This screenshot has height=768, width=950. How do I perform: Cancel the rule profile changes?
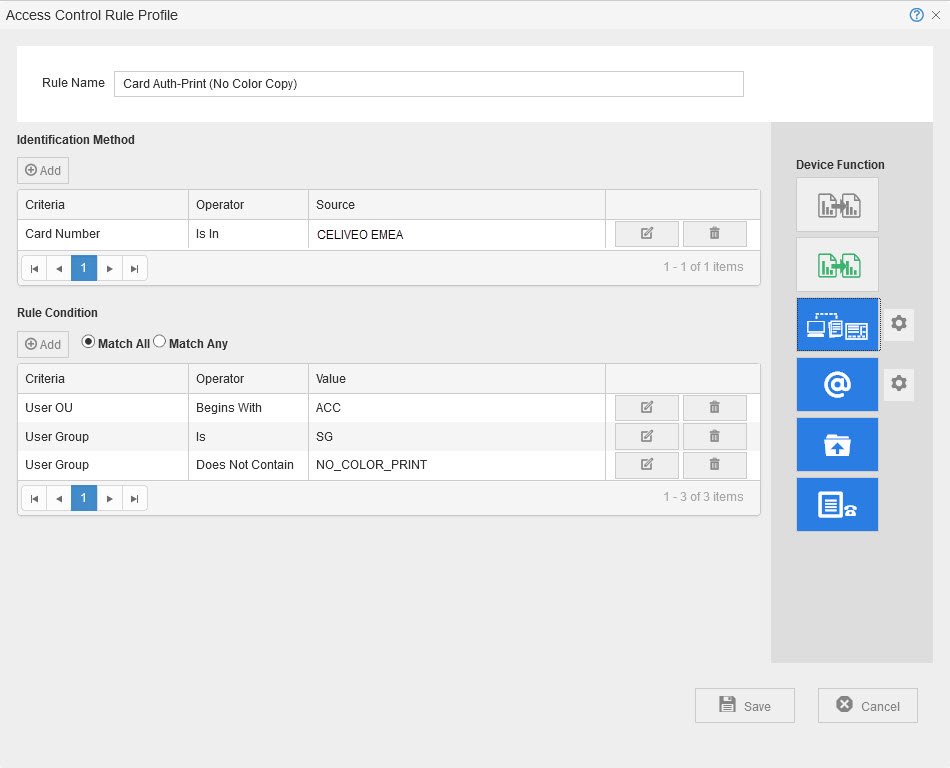point(868,706)
